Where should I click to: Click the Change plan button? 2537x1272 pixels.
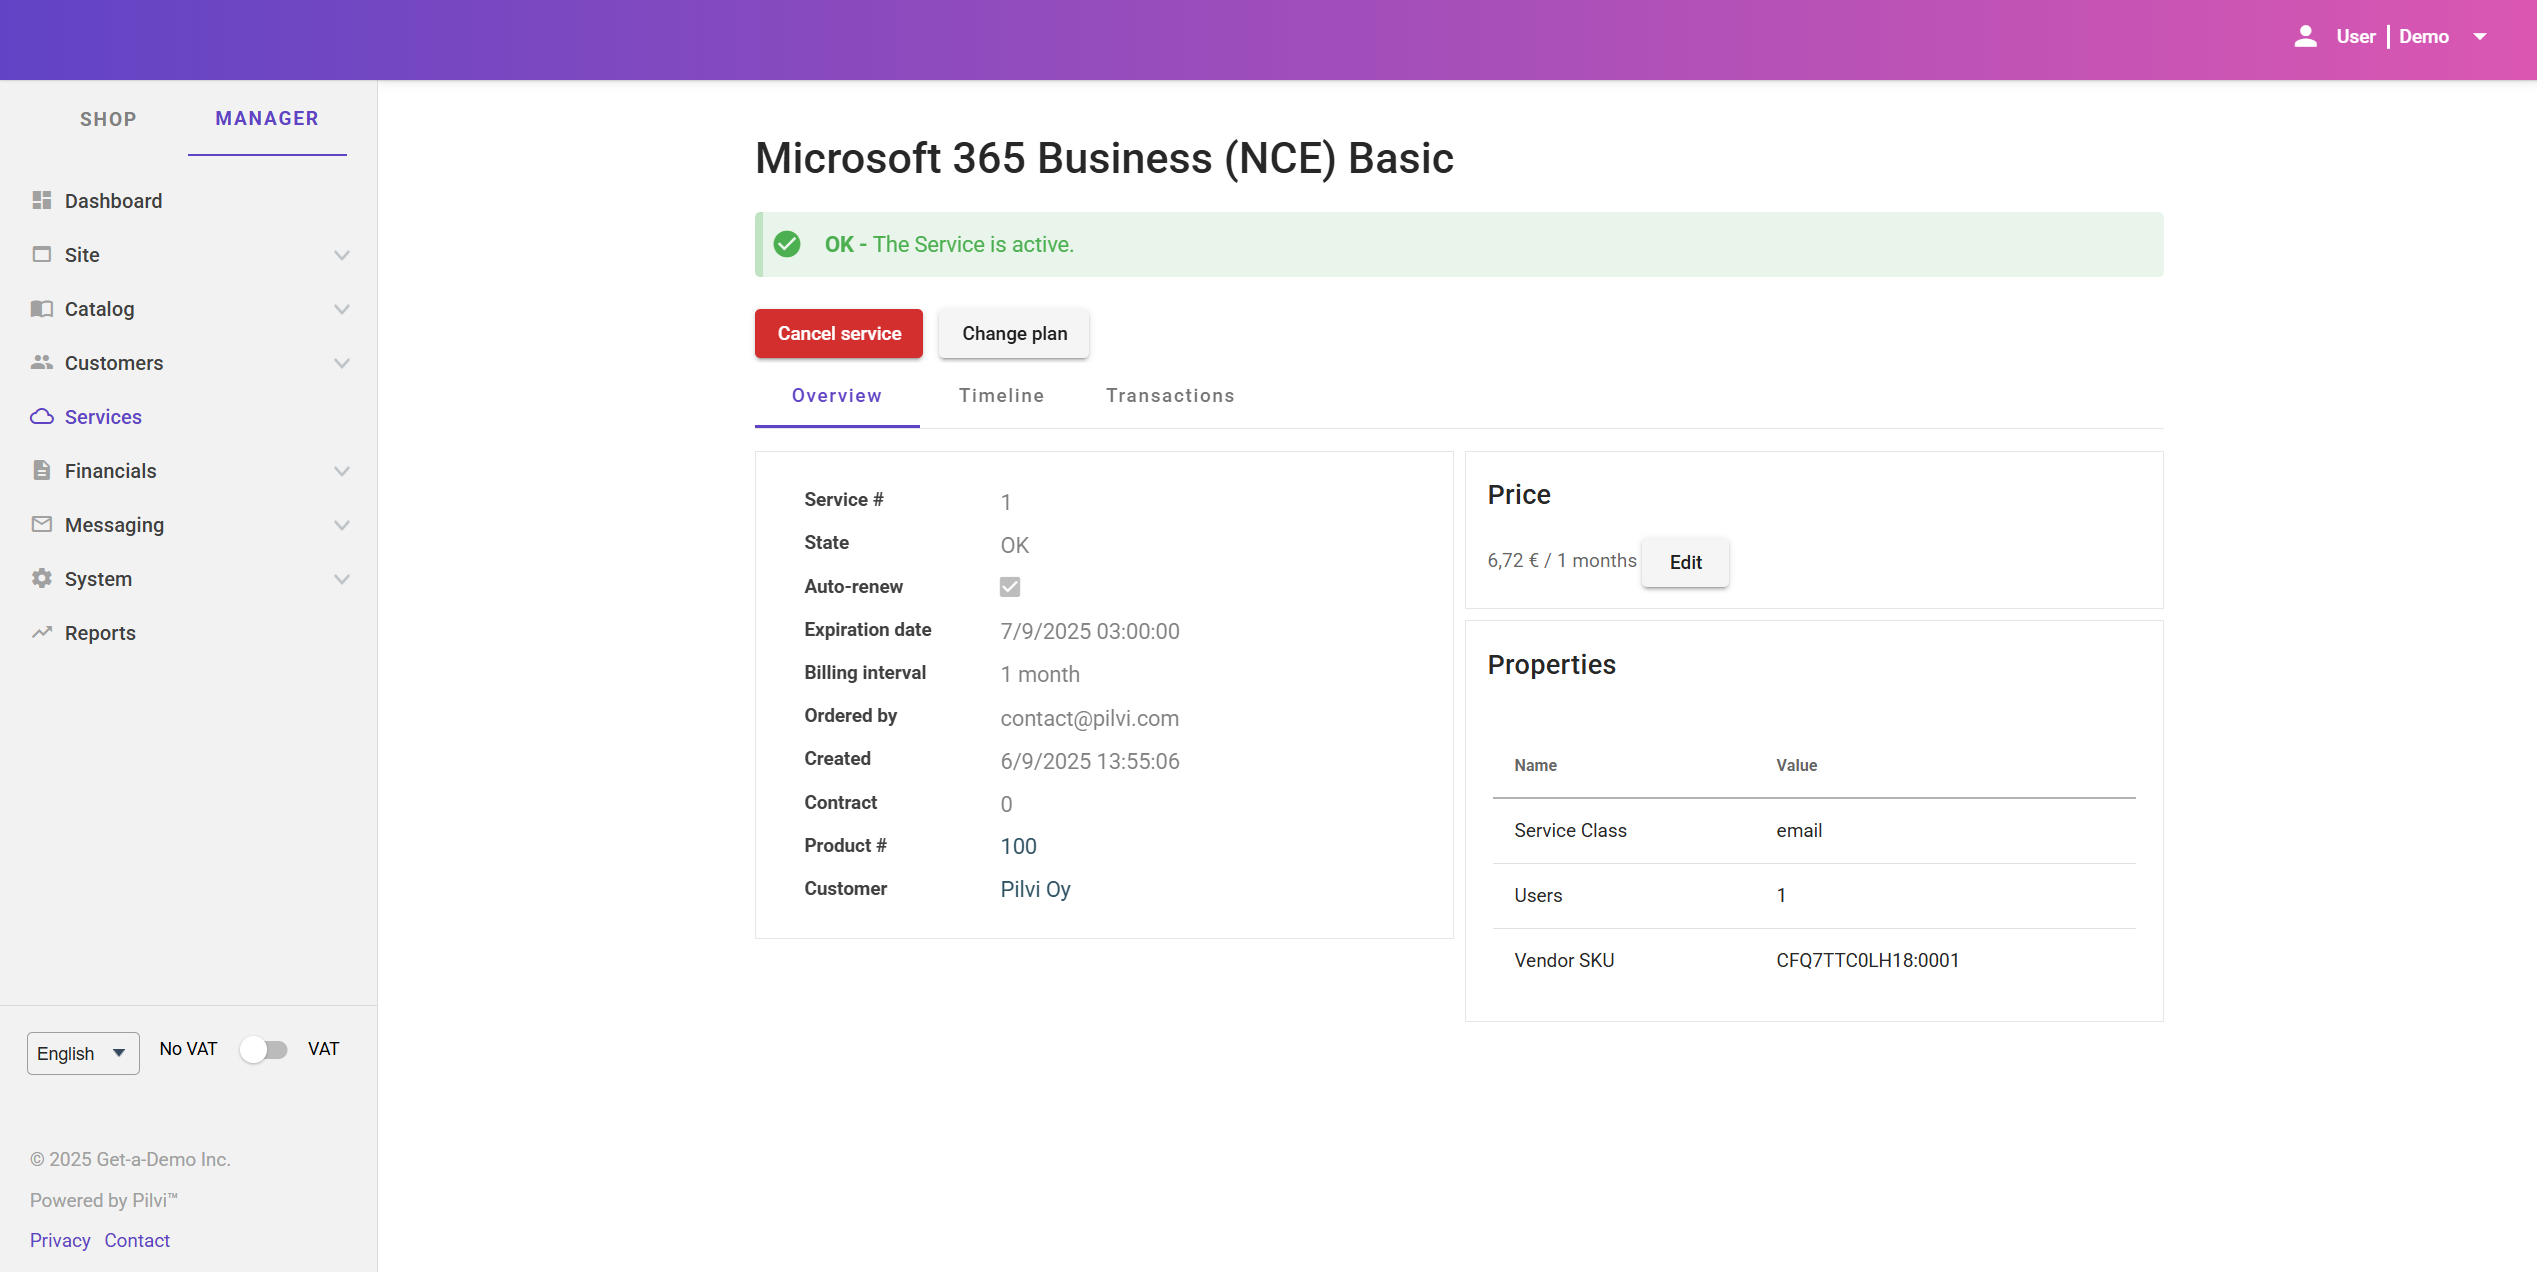(1014, 334)
